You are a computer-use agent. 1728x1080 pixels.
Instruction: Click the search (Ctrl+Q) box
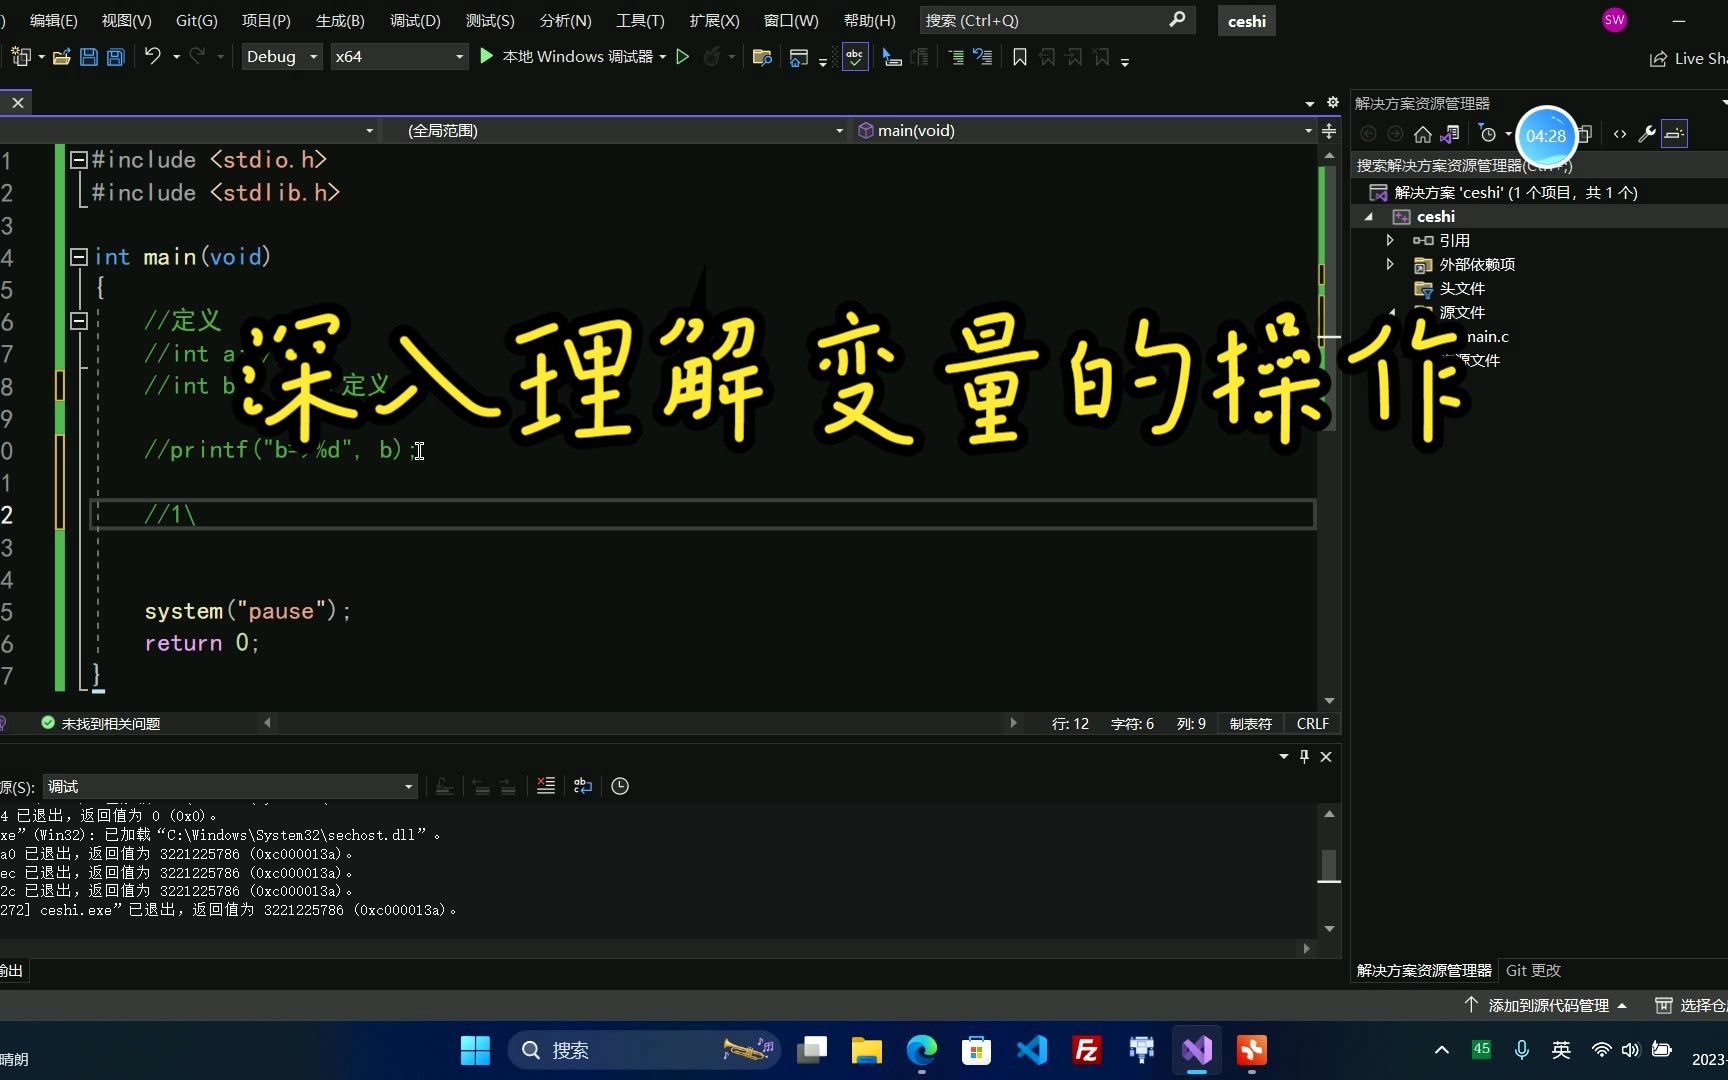click(1055, 20)
